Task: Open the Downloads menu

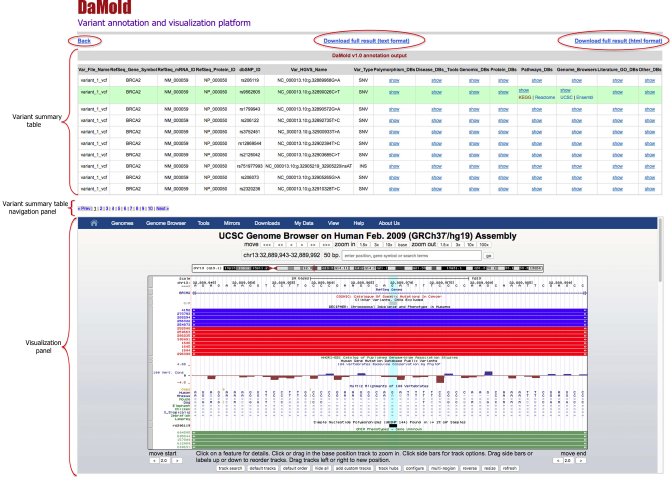Action: point(267,223)
